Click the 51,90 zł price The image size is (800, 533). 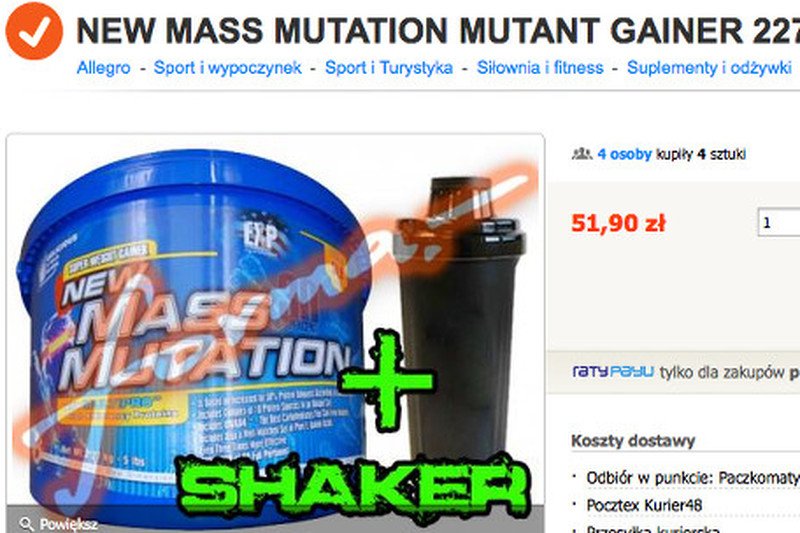(x=618, y=223)
